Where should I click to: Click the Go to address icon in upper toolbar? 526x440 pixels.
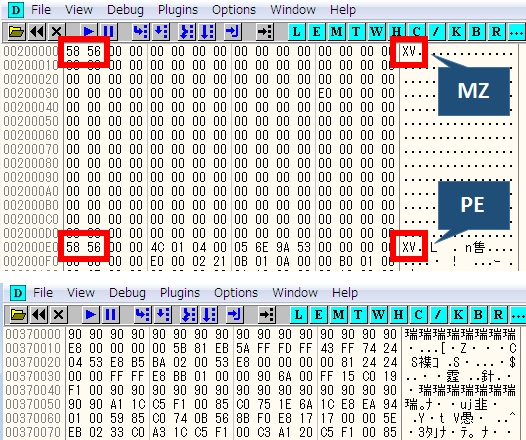pyautogui.click(x=265, y=32)
